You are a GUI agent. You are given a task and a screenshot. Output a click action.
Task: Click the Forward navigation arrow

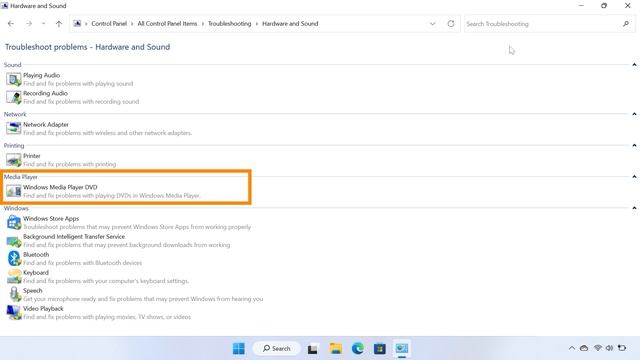click(x=29, y=24)
